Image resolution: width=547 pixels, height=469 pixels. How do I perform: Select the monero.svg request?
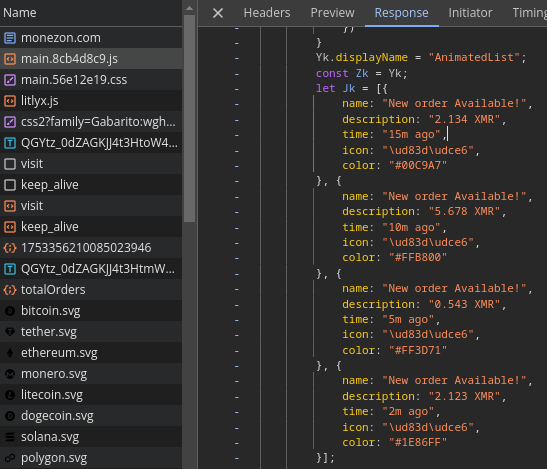coord(91,374)
